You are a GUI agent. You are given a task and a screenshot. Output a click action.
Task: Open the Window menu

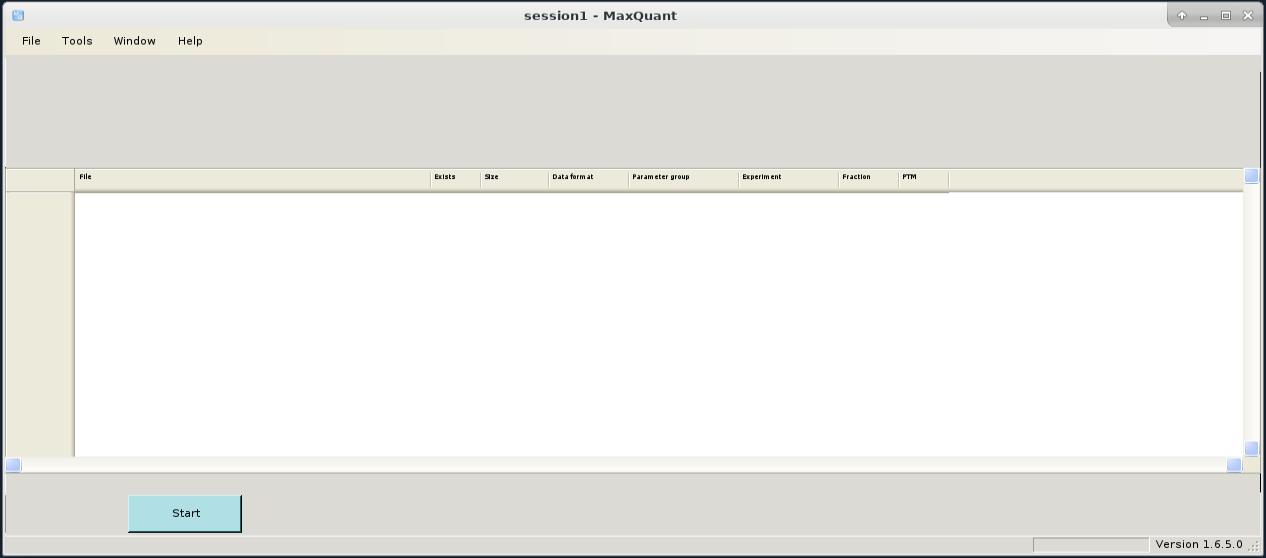pos(134,41)
